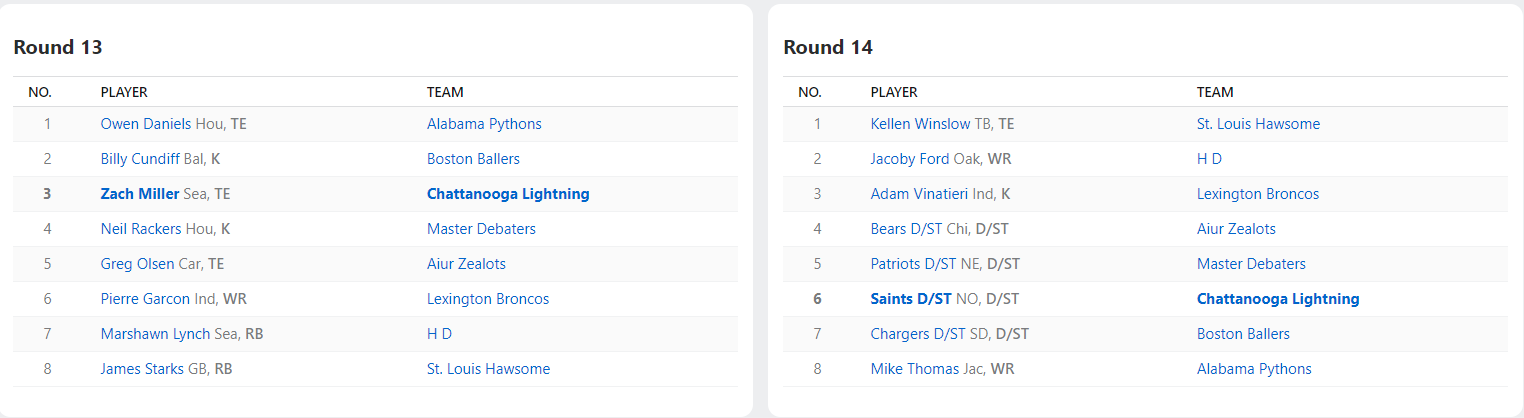Open Saints D/ST player link
1524x418 pixels.
tap(910, 299)
